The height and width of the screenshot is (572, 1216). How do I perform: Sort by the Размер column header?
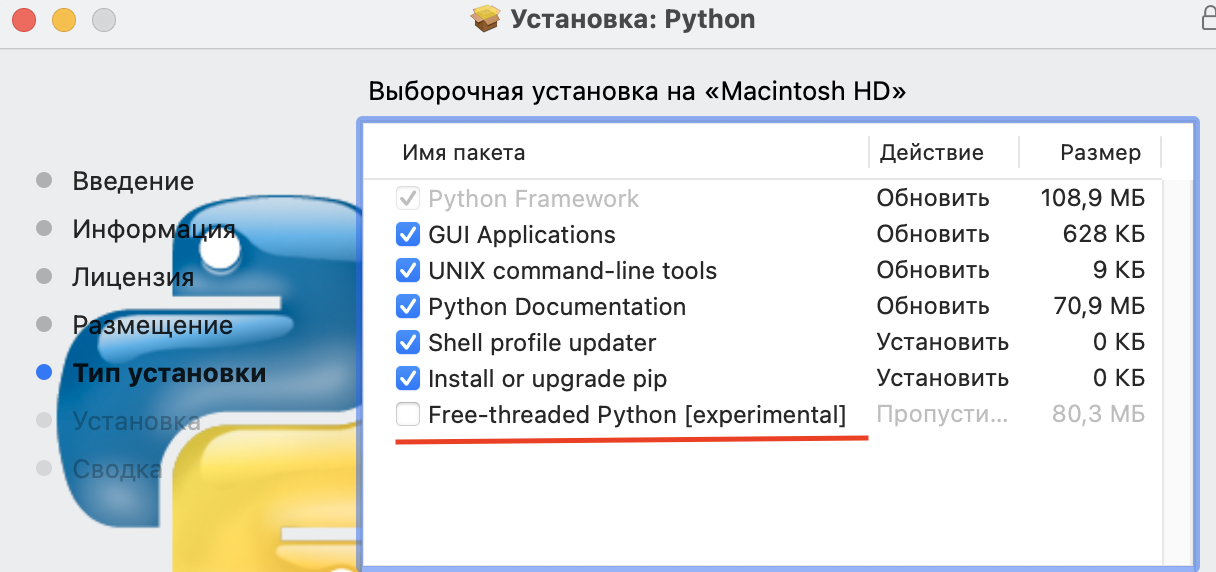pyautogui.click(x=1100, y=153)
